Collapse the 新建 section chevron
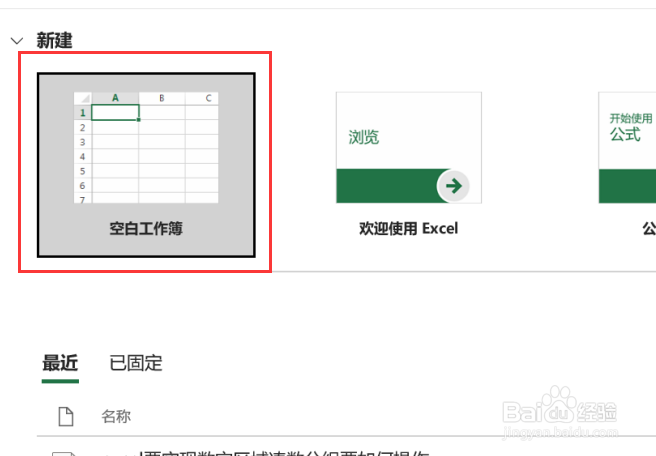 point(17,41)
